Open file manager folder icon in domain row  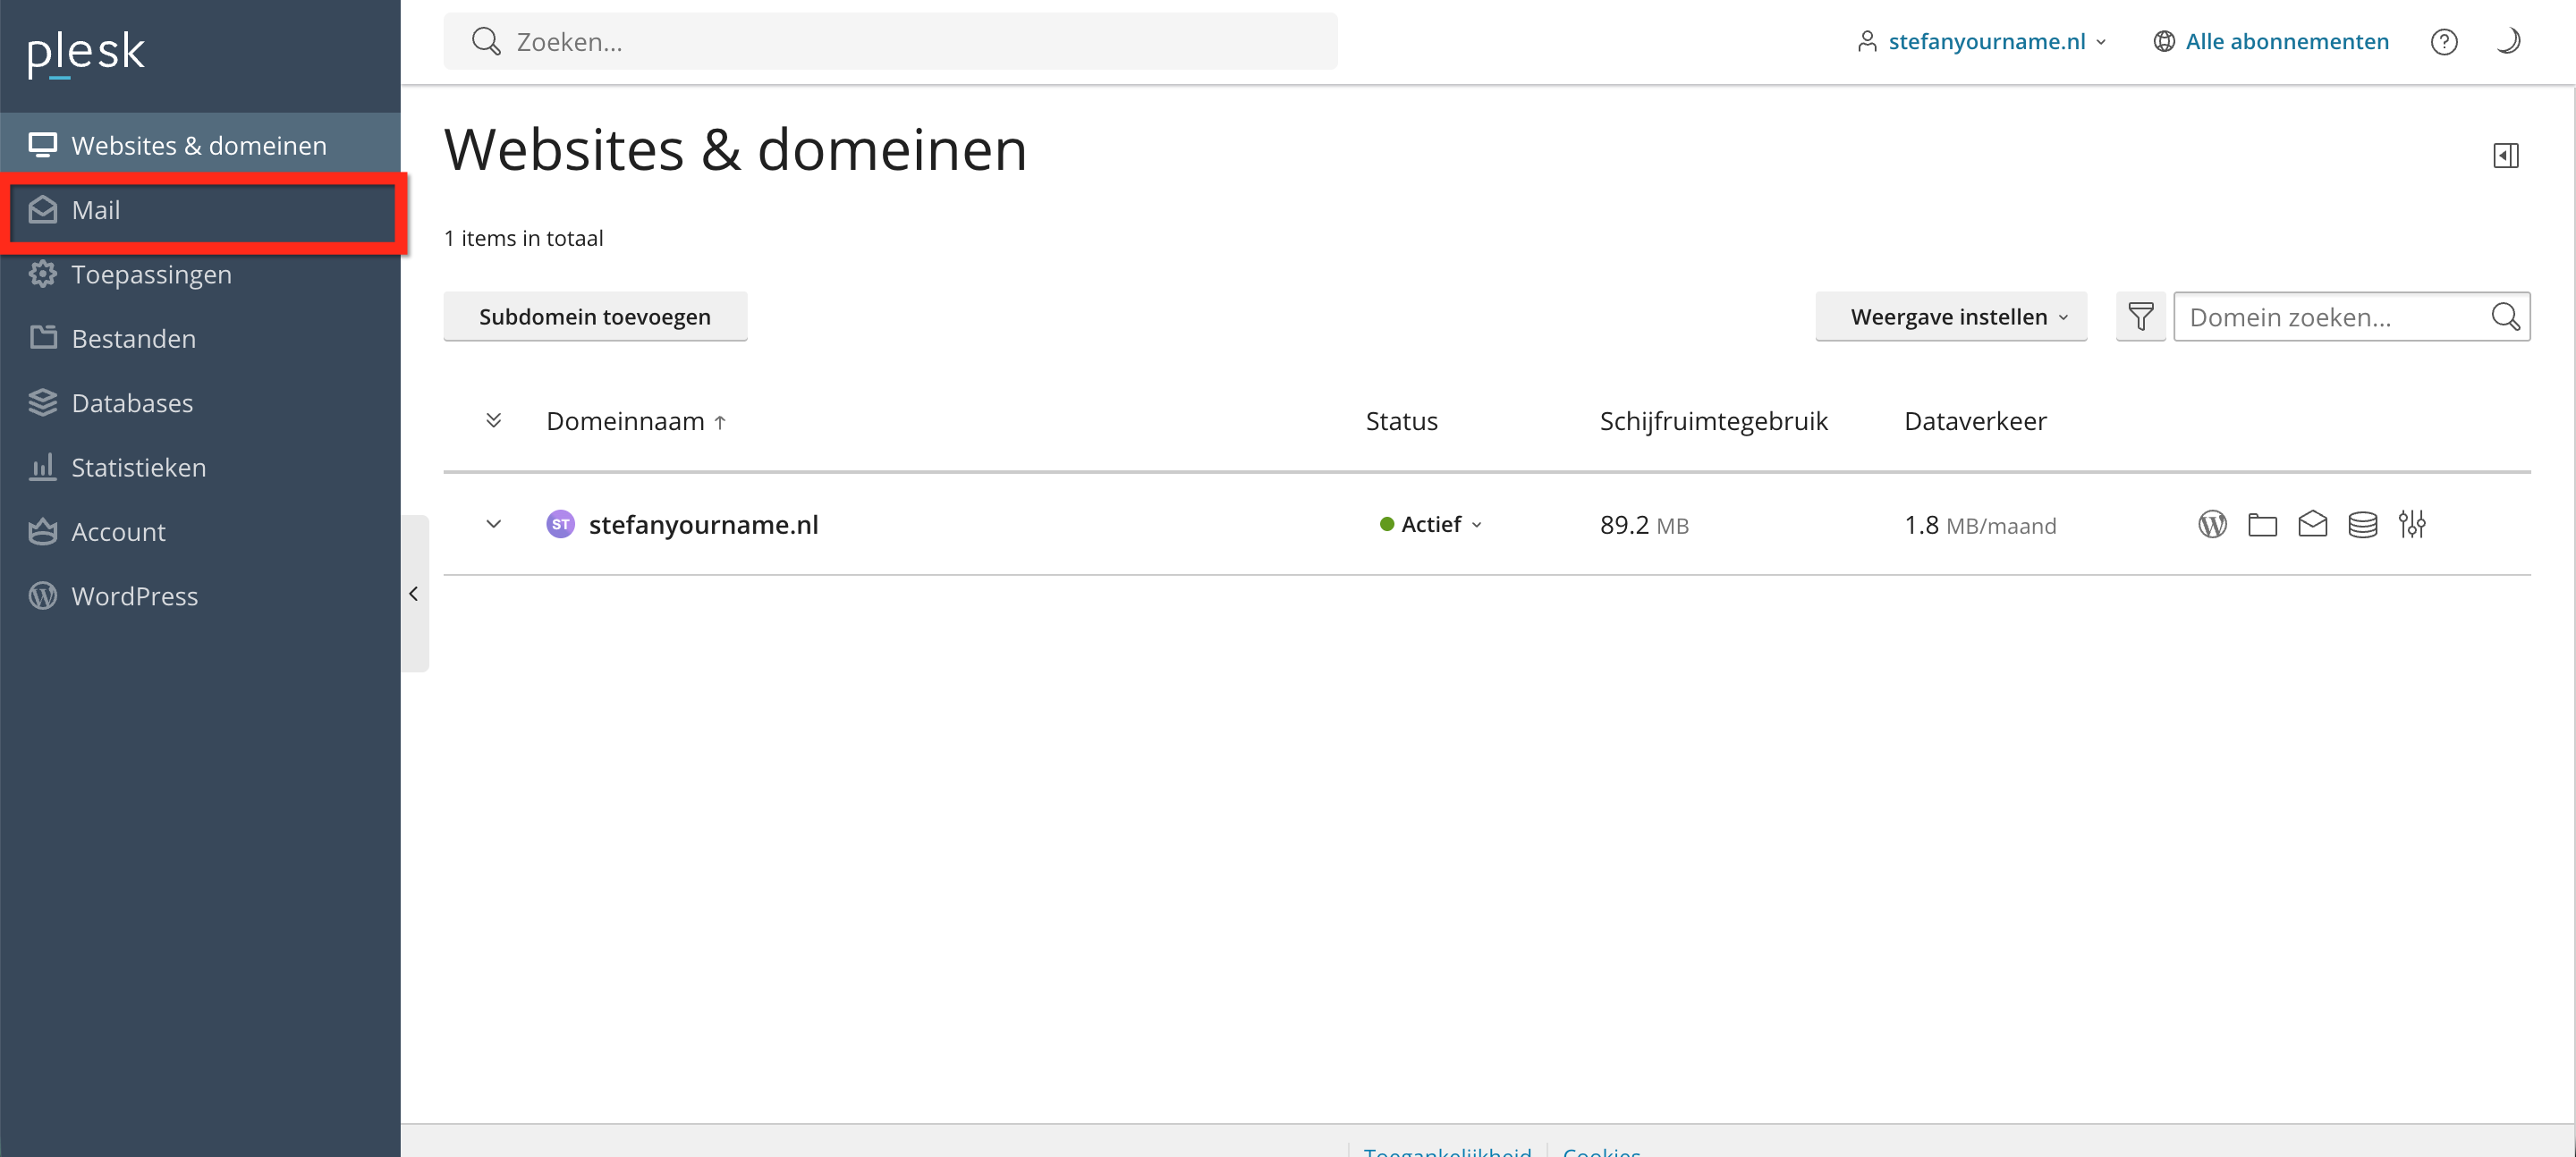[x=2262, y=524]
